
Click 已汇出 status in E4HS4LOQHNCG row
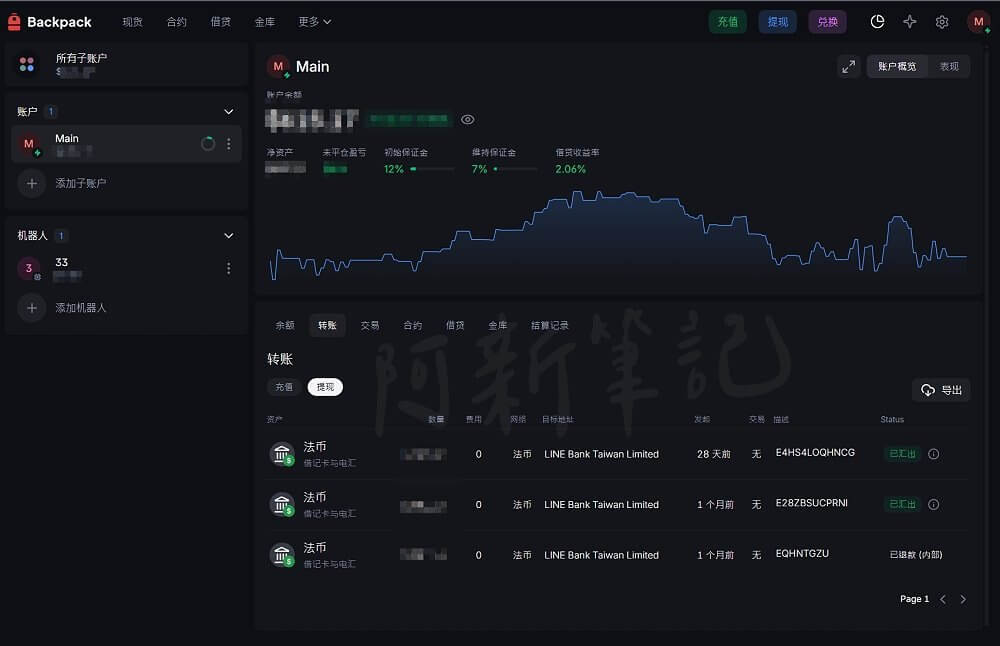coord(902,454)
